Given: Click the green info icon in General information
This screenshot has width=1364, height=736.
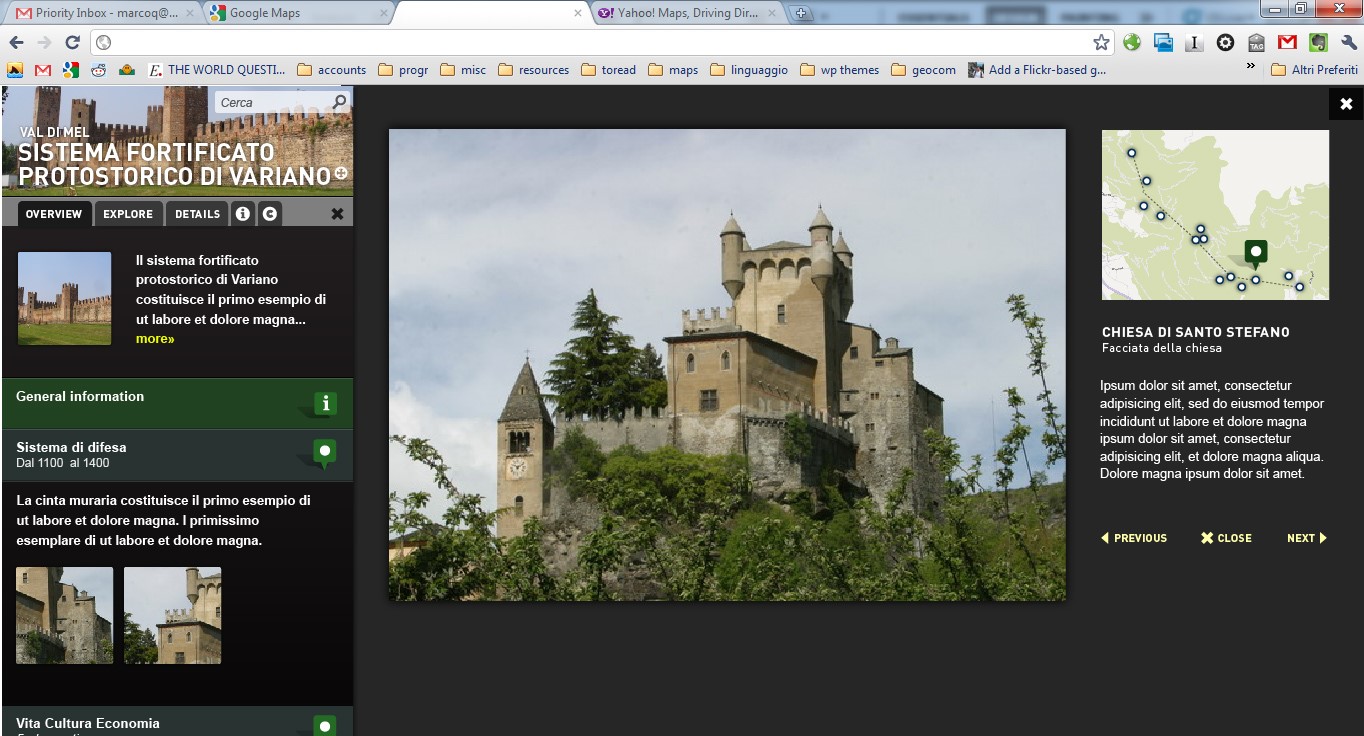Looking at the screenshot, I should [x=324, y=404].
